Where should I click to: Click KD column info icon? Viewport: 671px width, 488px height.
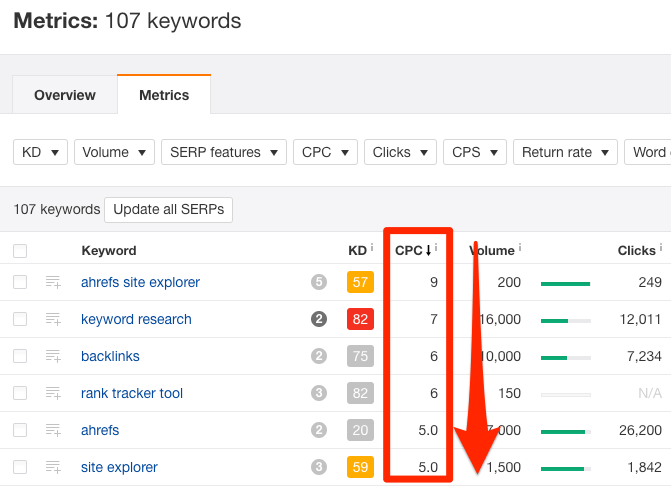[x=372, y=247]
